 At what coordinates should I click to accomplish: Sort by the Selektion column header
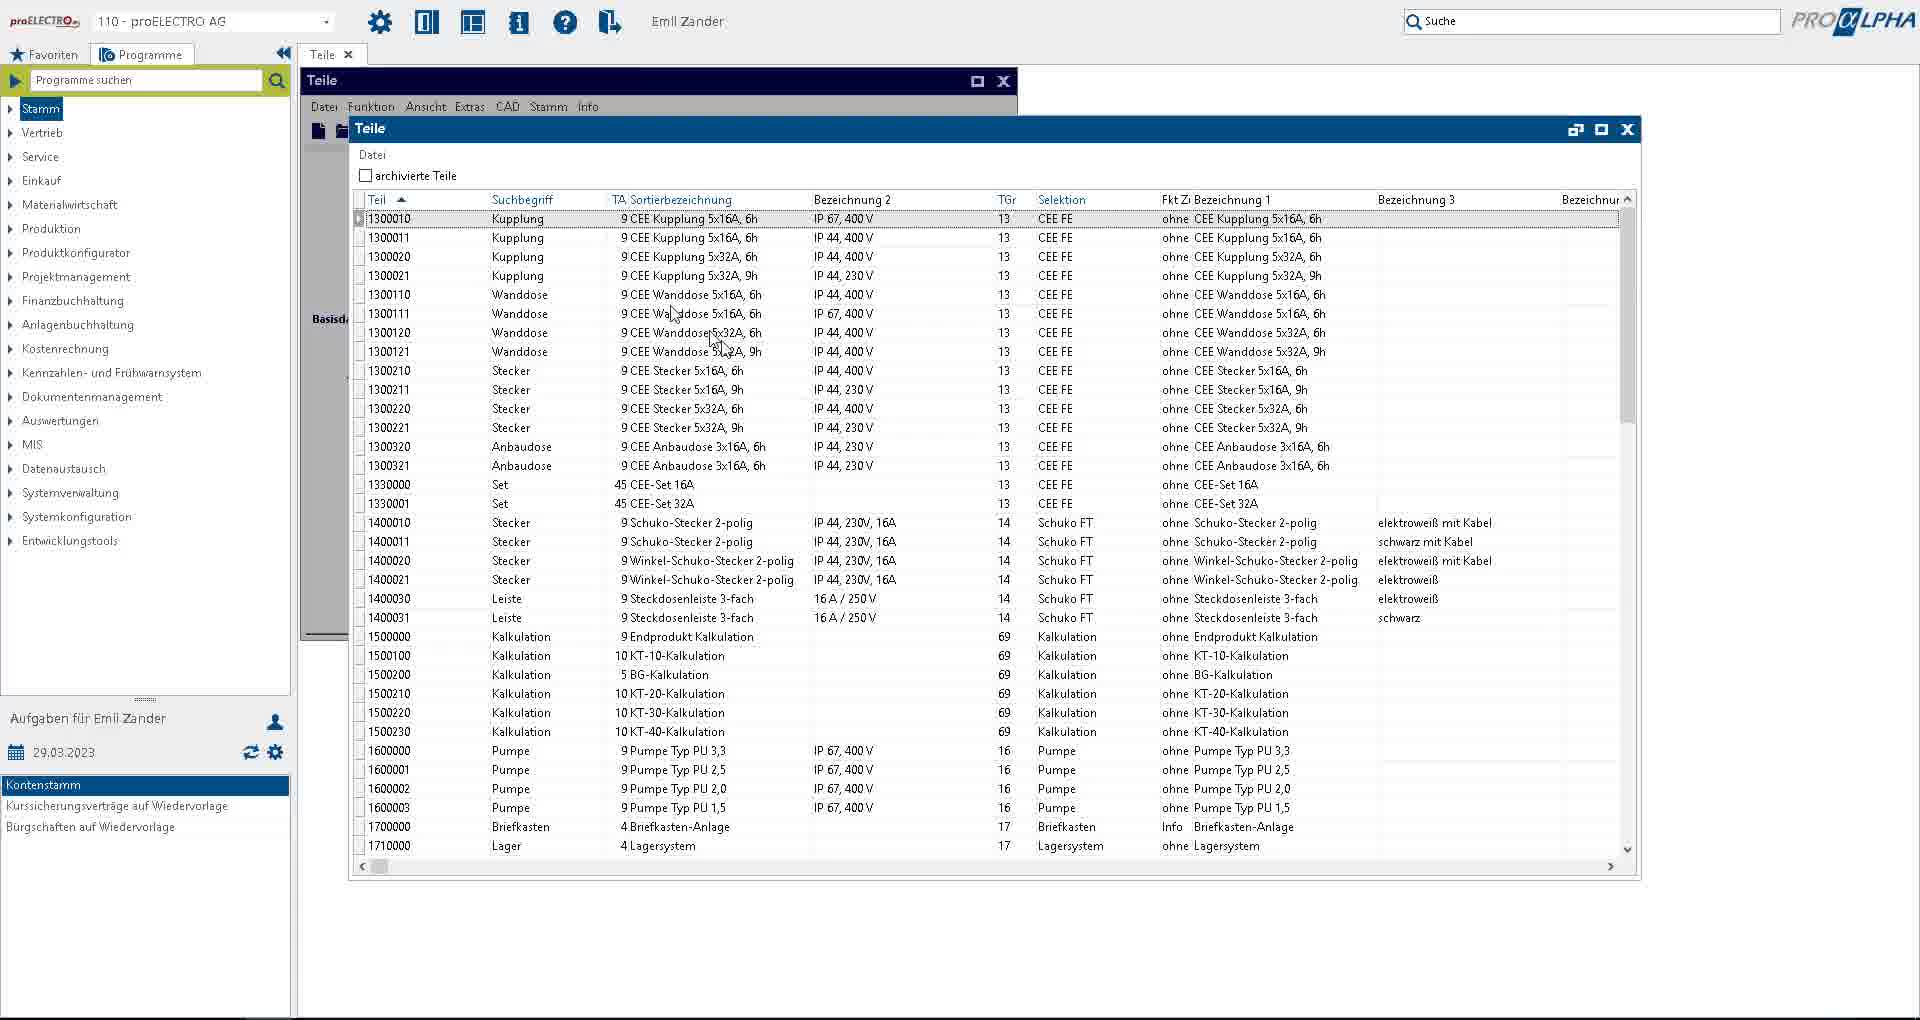(1061, 200)
